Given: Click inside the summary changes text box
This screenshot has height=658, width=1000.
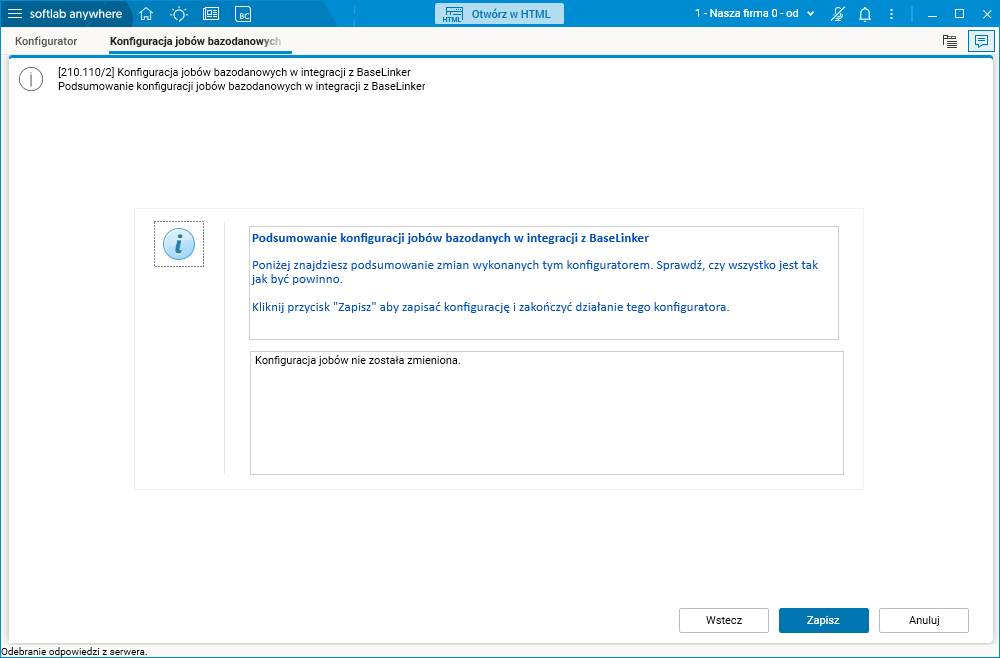Looking at the screenshot, I should tap(547, 413).
